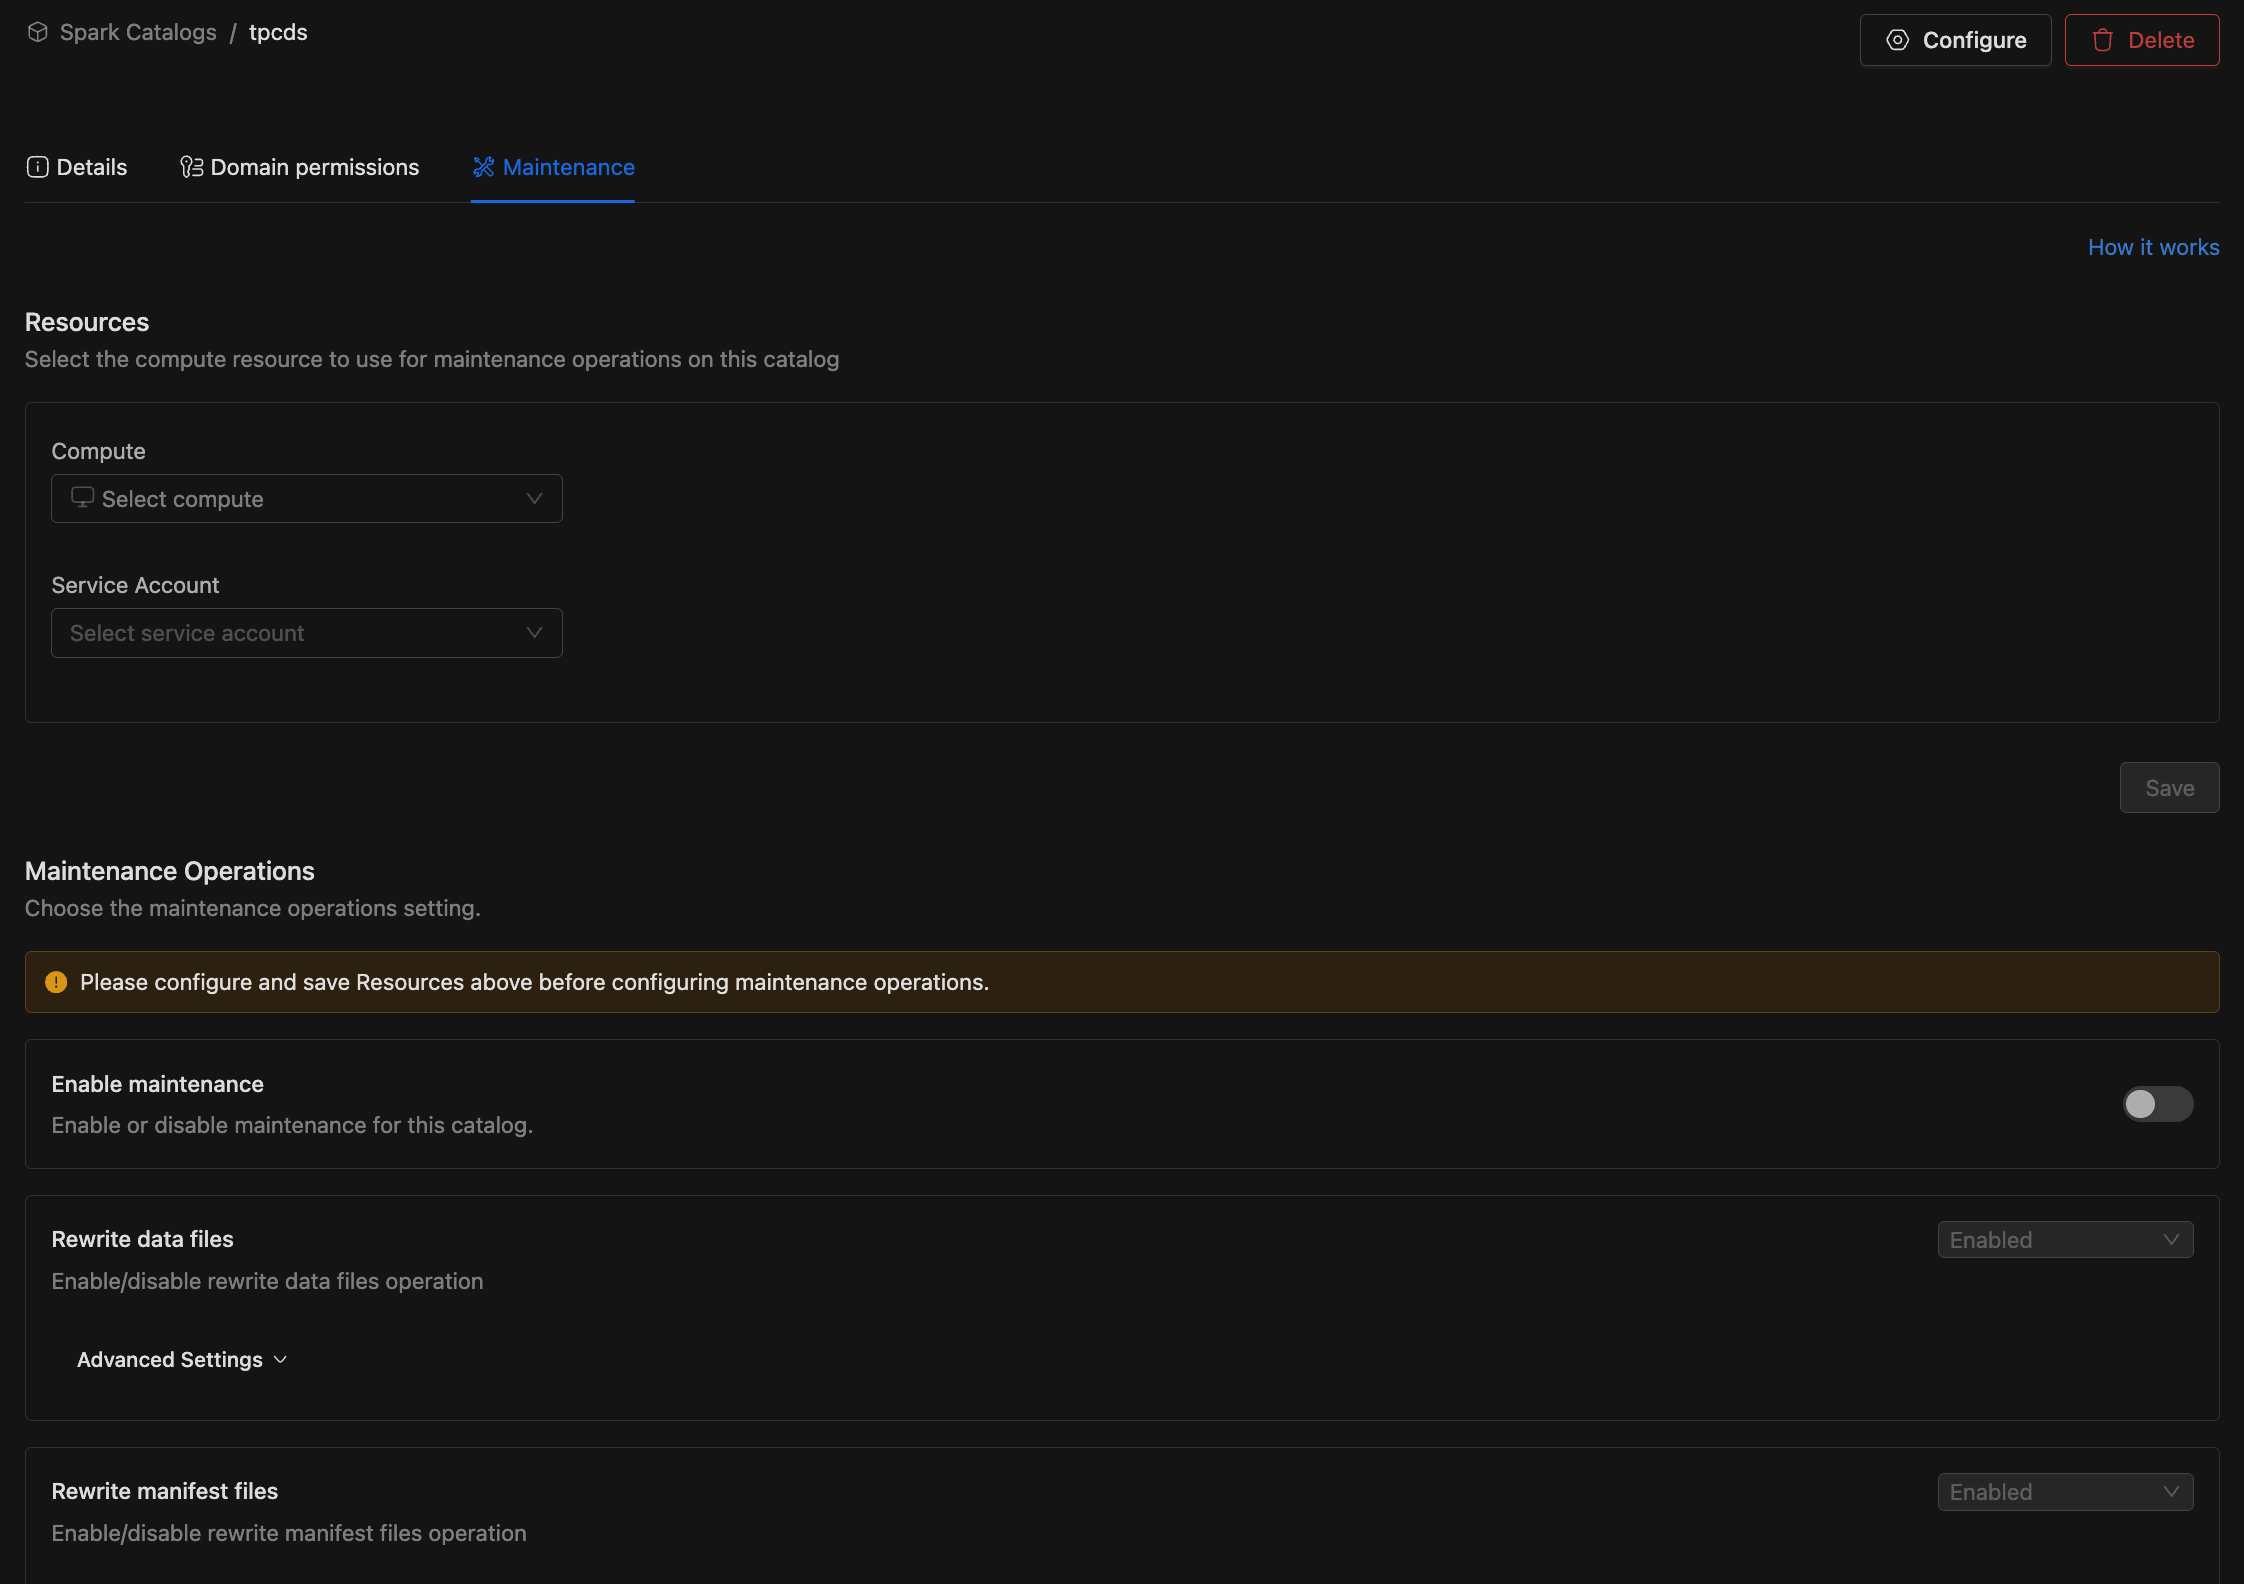The image size is (2244, 1584).
Task: Click the Domain permissions icon
Action: tap(191, 167)
